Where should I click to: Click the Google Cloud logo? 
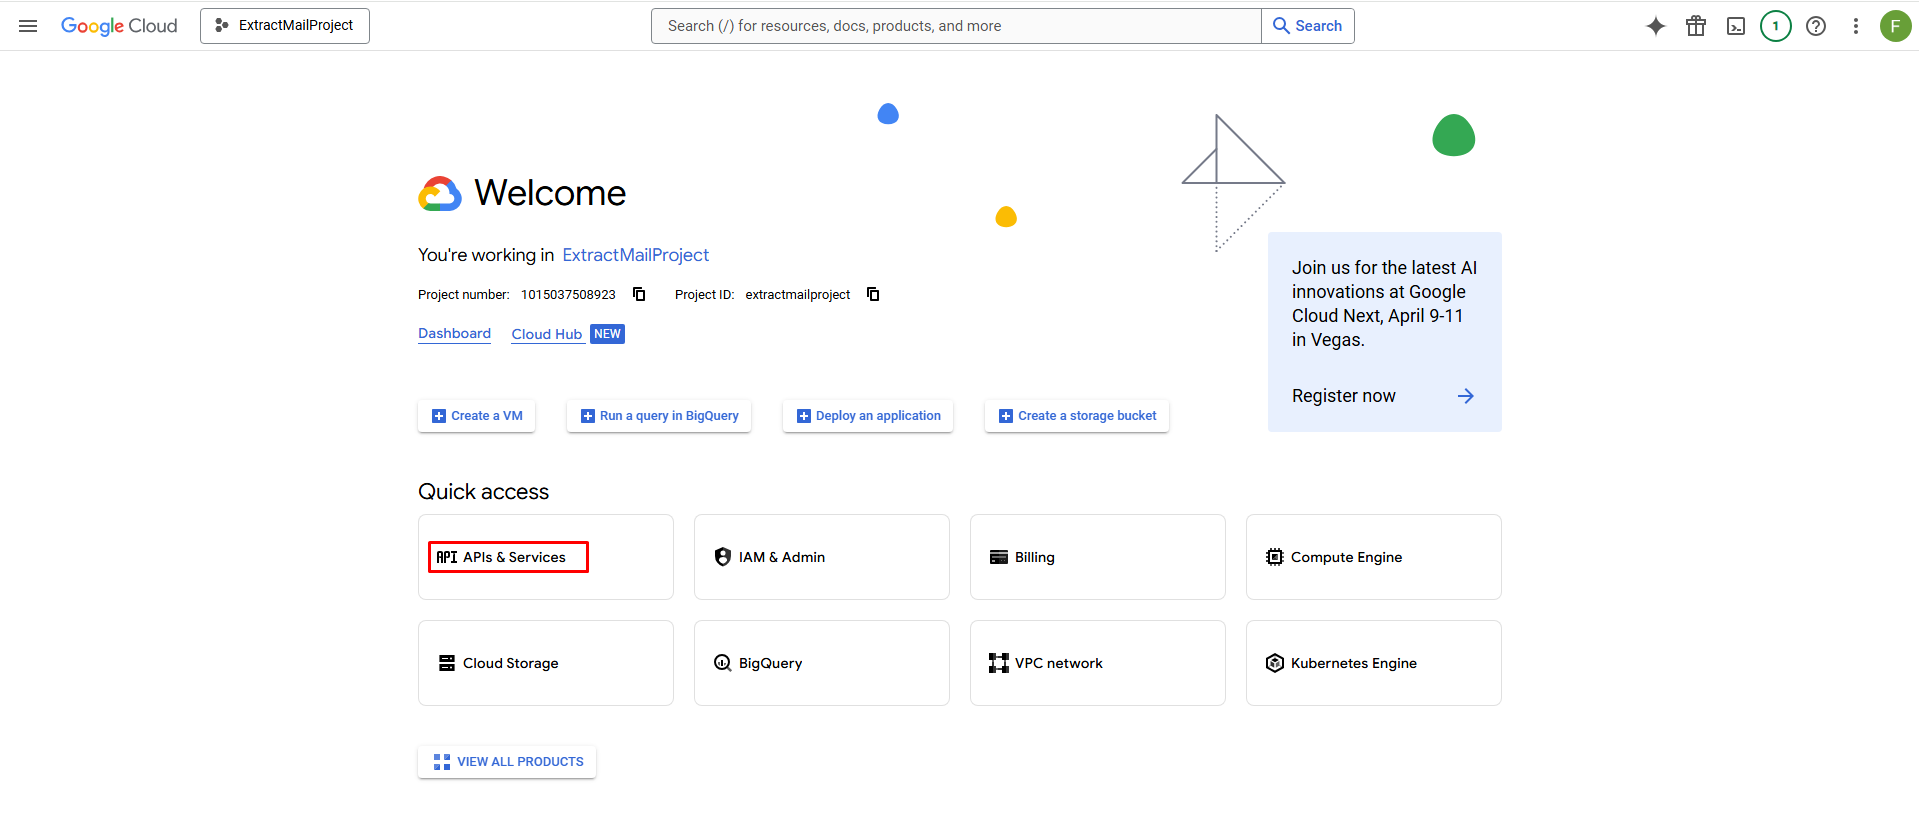(119, 26)
